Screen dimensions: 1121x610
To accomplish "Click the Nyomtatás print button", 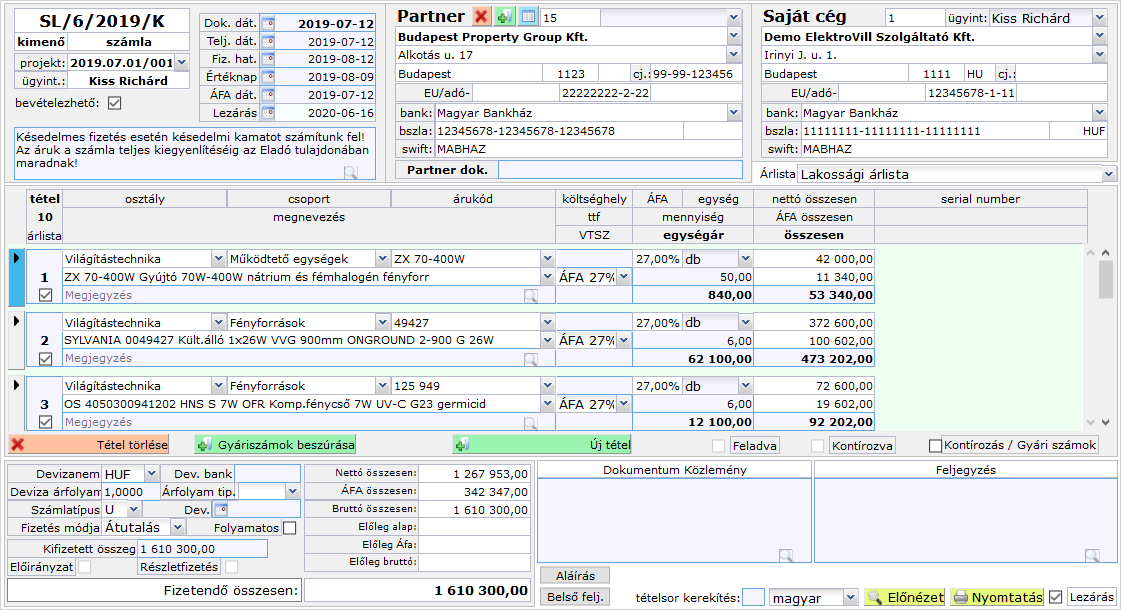I will pos(996,597).
